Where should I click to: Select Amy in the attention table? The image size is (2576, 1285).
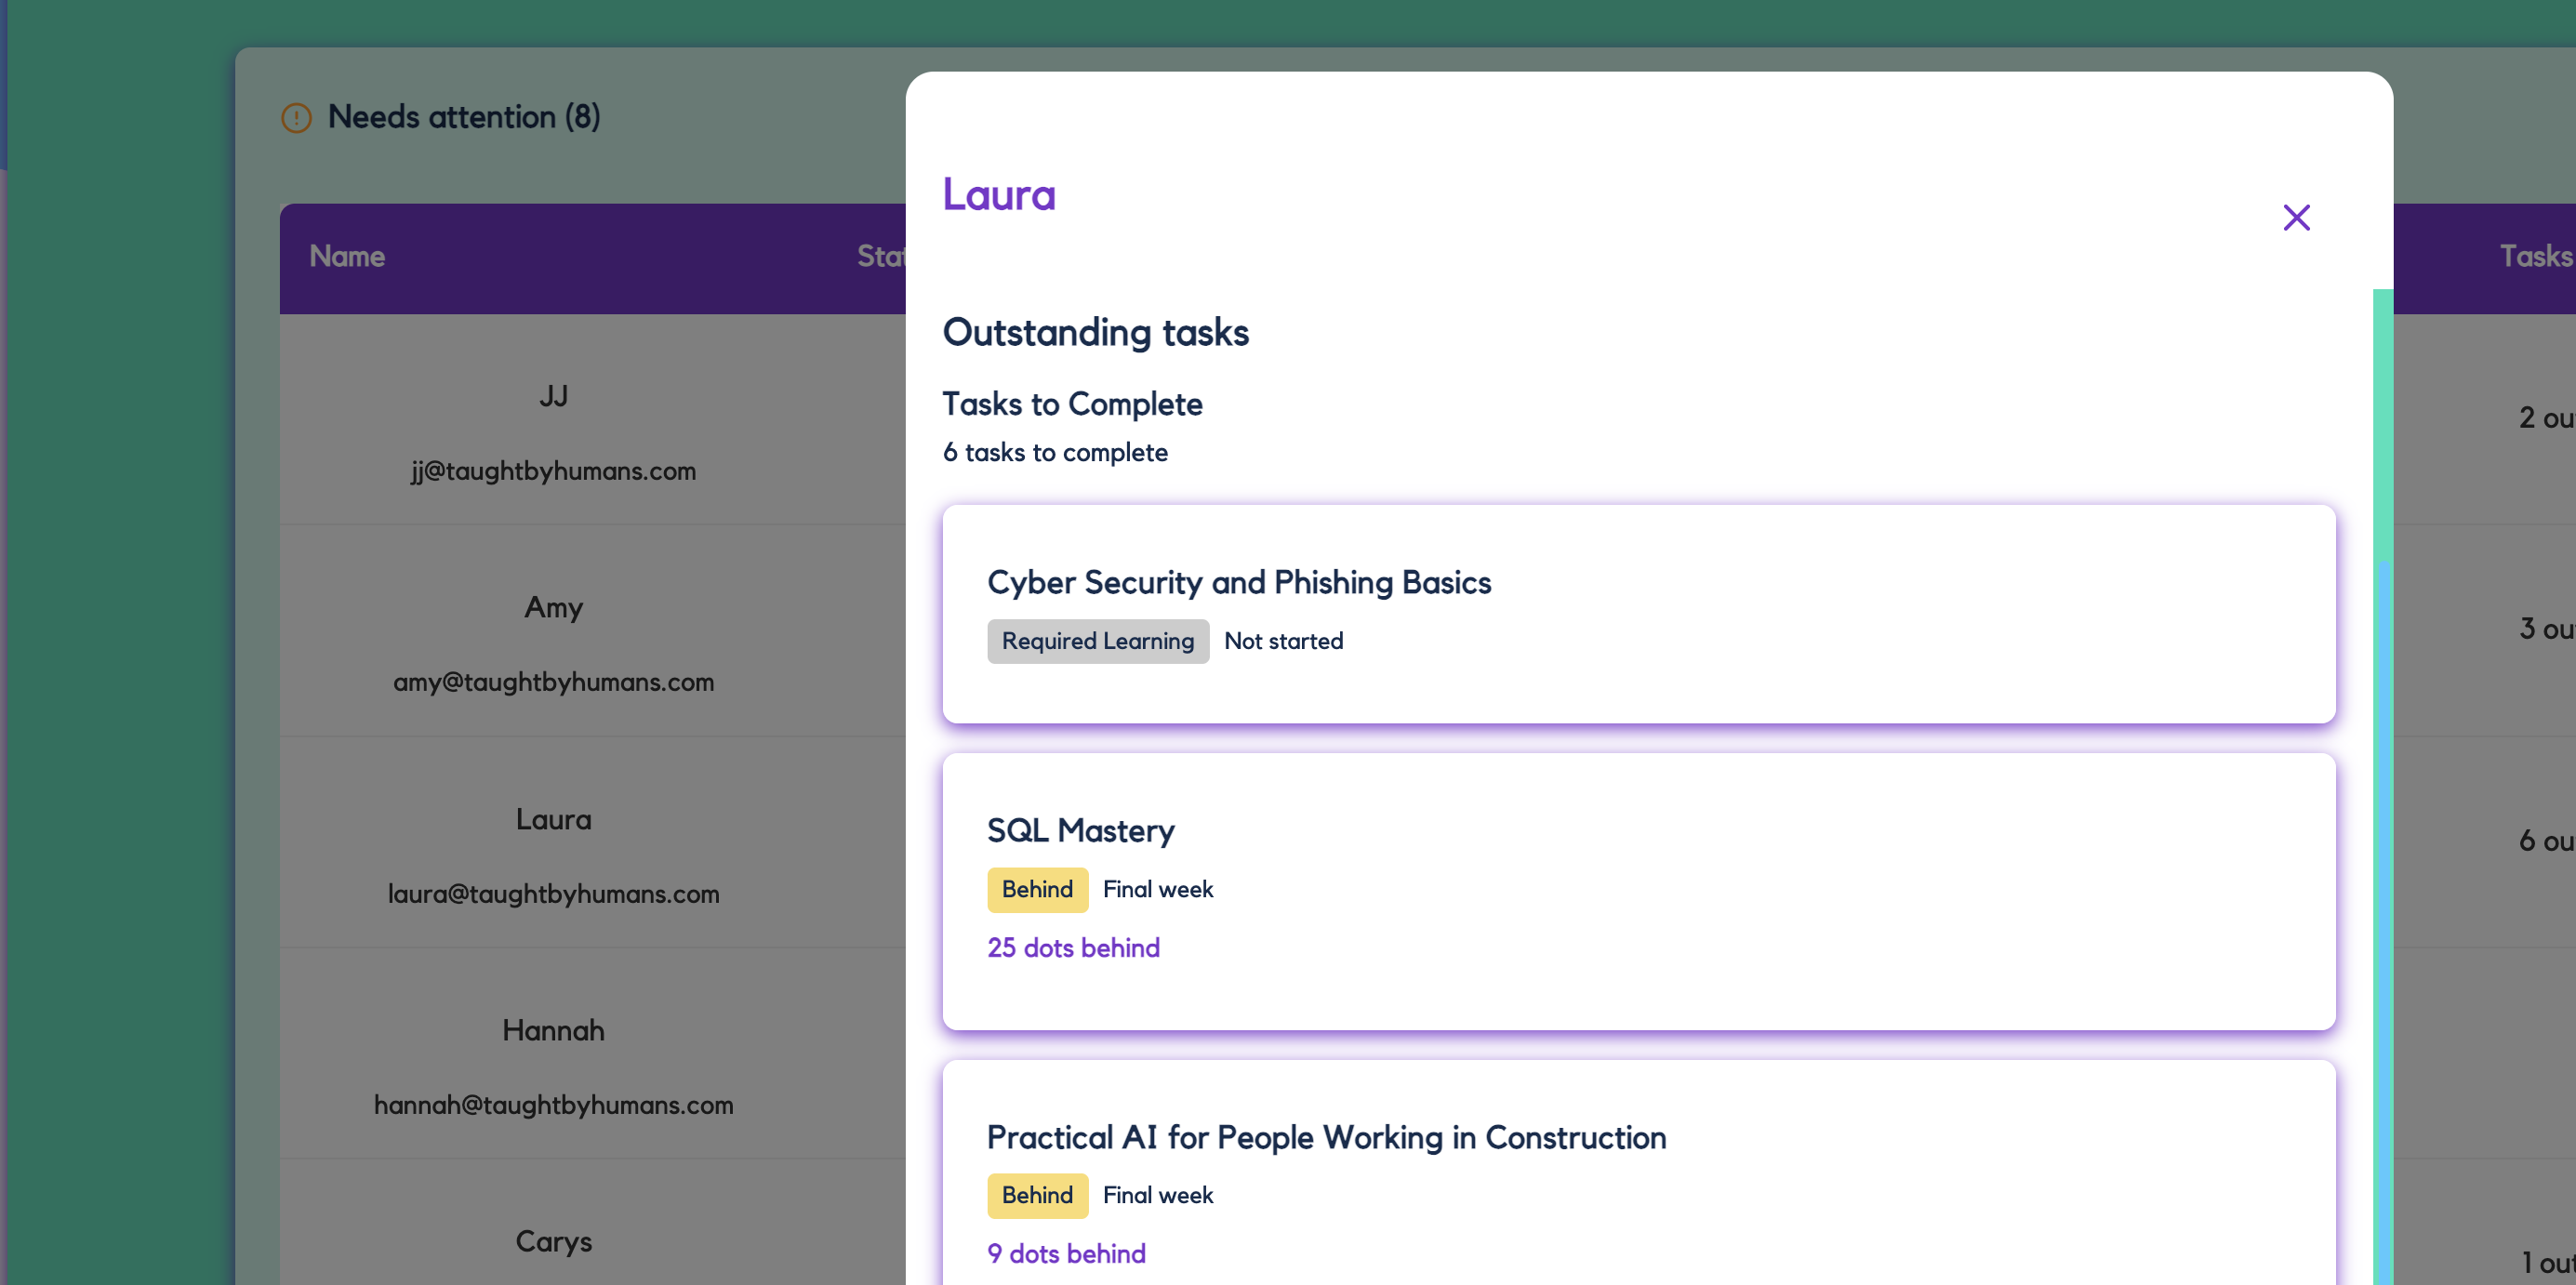pos(553,607)
